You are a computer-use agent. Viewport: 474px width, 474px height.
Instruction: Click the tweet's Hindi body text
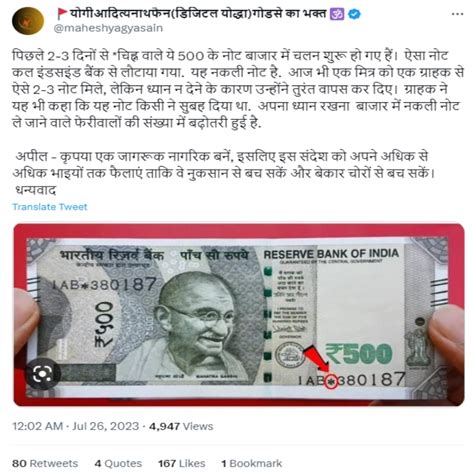pyautogui.click(x=237, y=123)
